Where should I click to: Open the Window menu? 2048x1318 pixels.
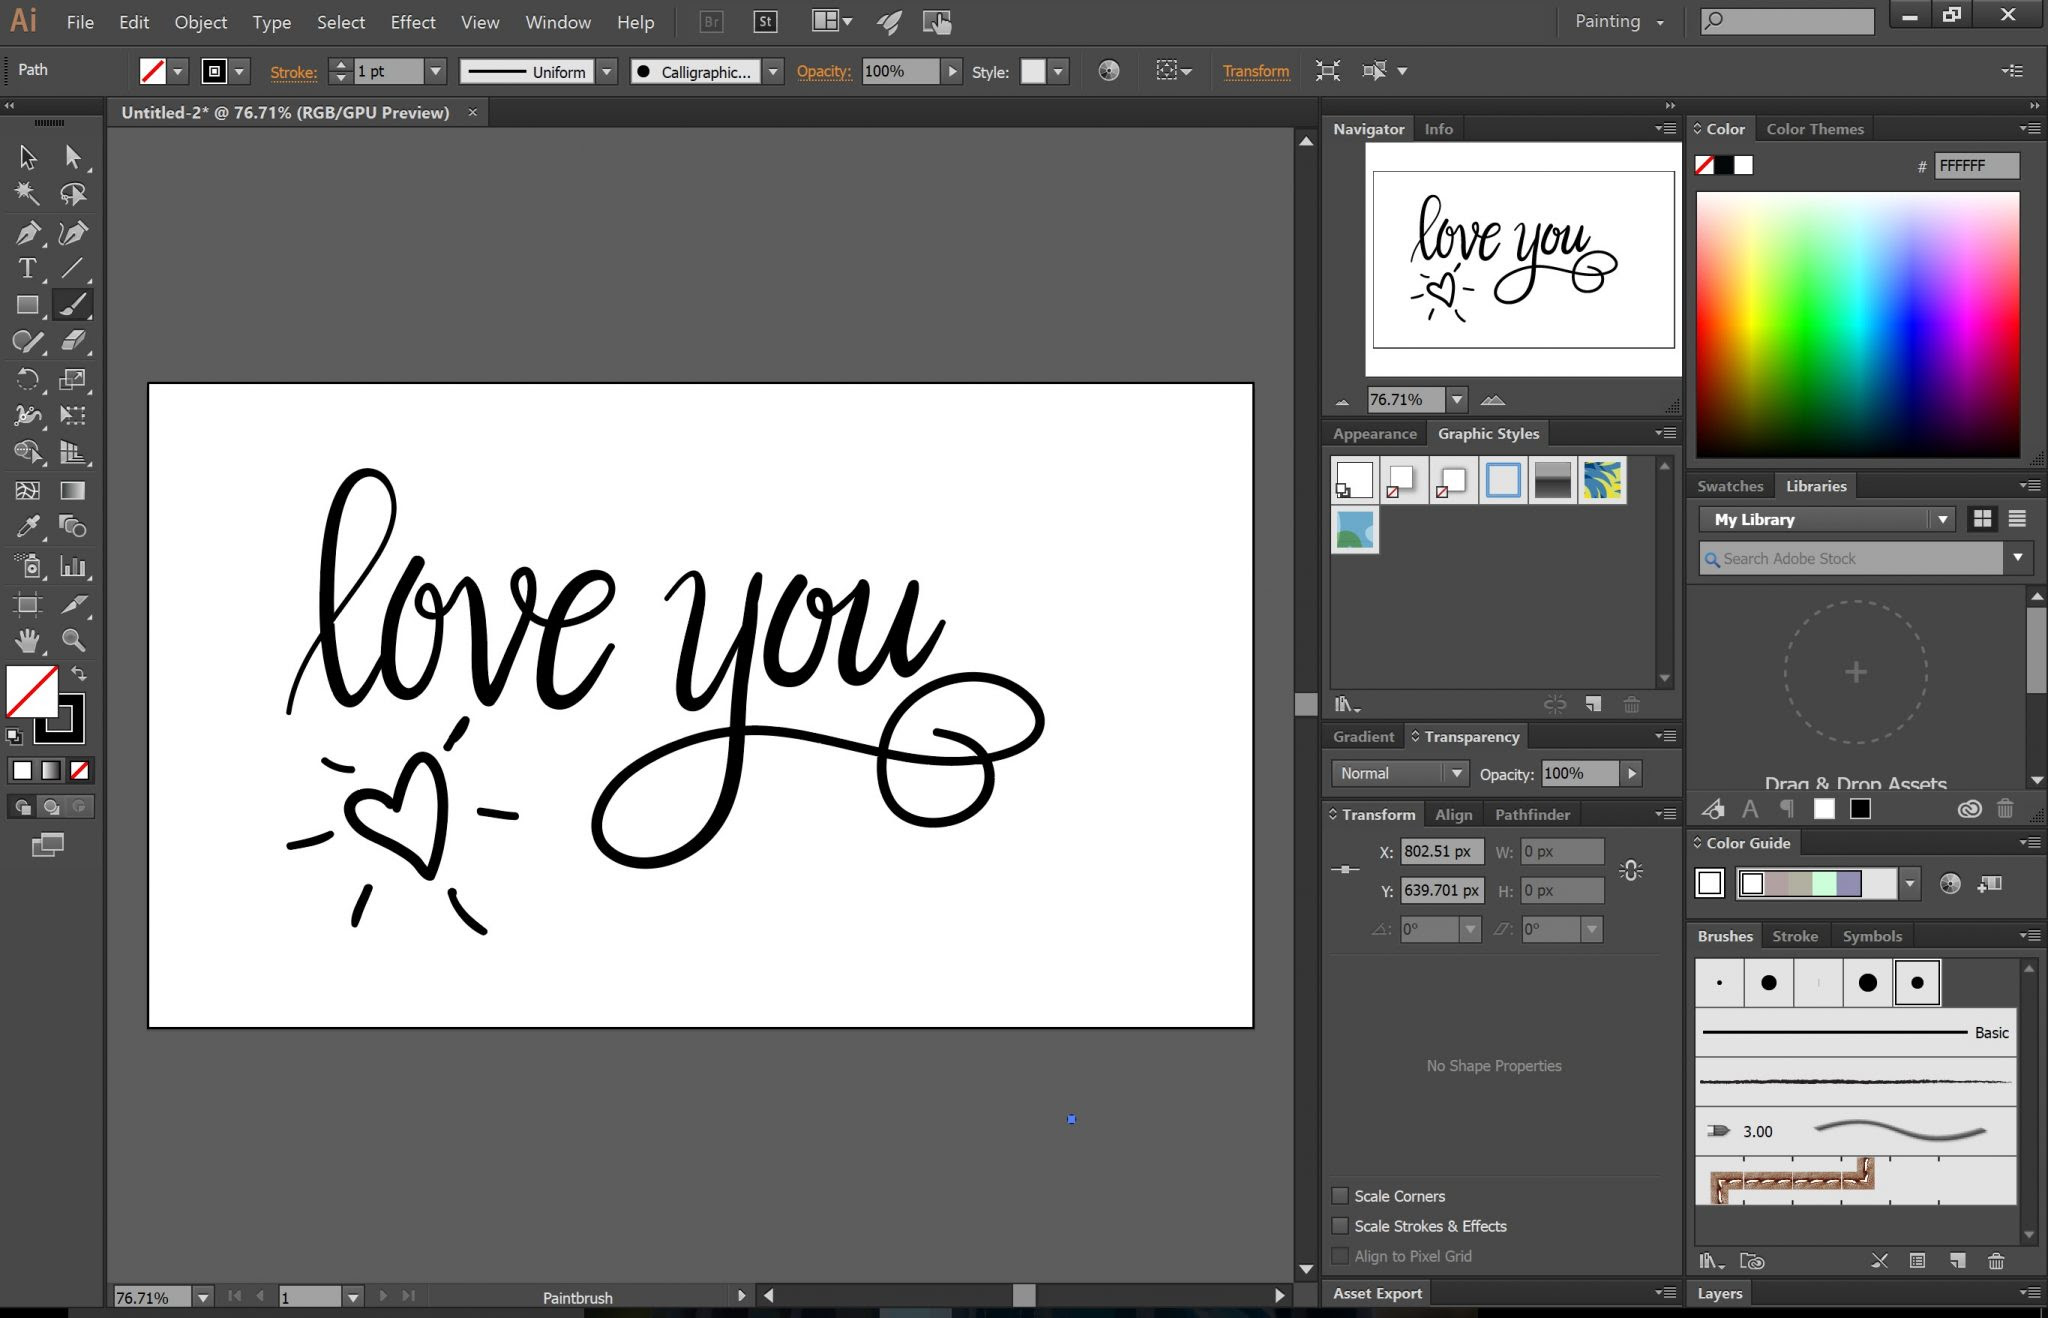coord(558,22)
